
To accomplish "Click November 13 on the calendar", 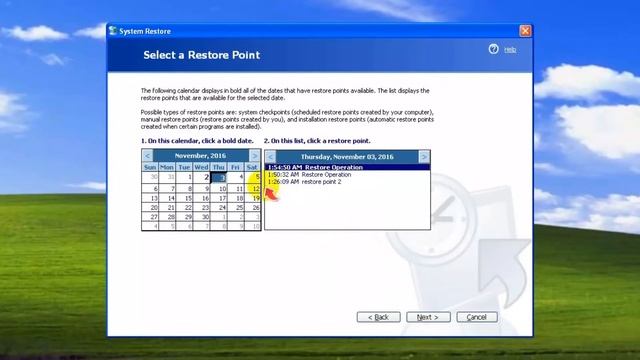I will point(150,198).
